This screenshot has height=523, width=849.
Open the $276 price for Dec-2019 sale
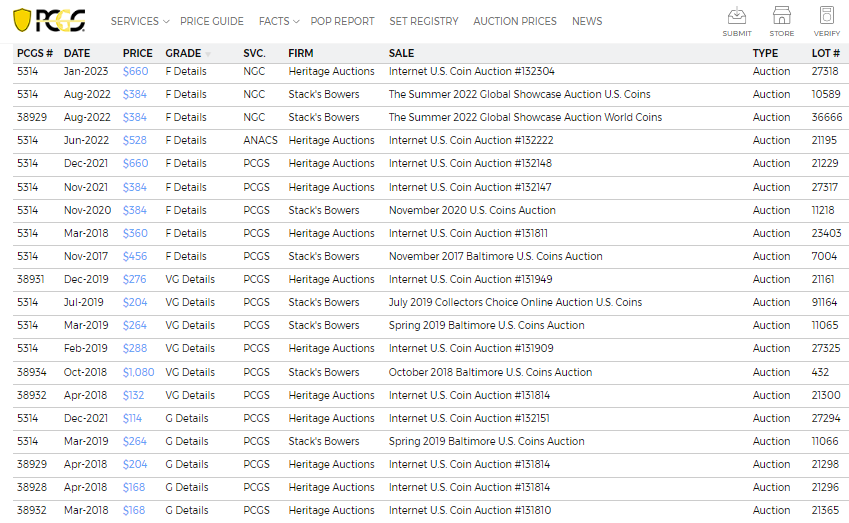(x=135, y=279)
